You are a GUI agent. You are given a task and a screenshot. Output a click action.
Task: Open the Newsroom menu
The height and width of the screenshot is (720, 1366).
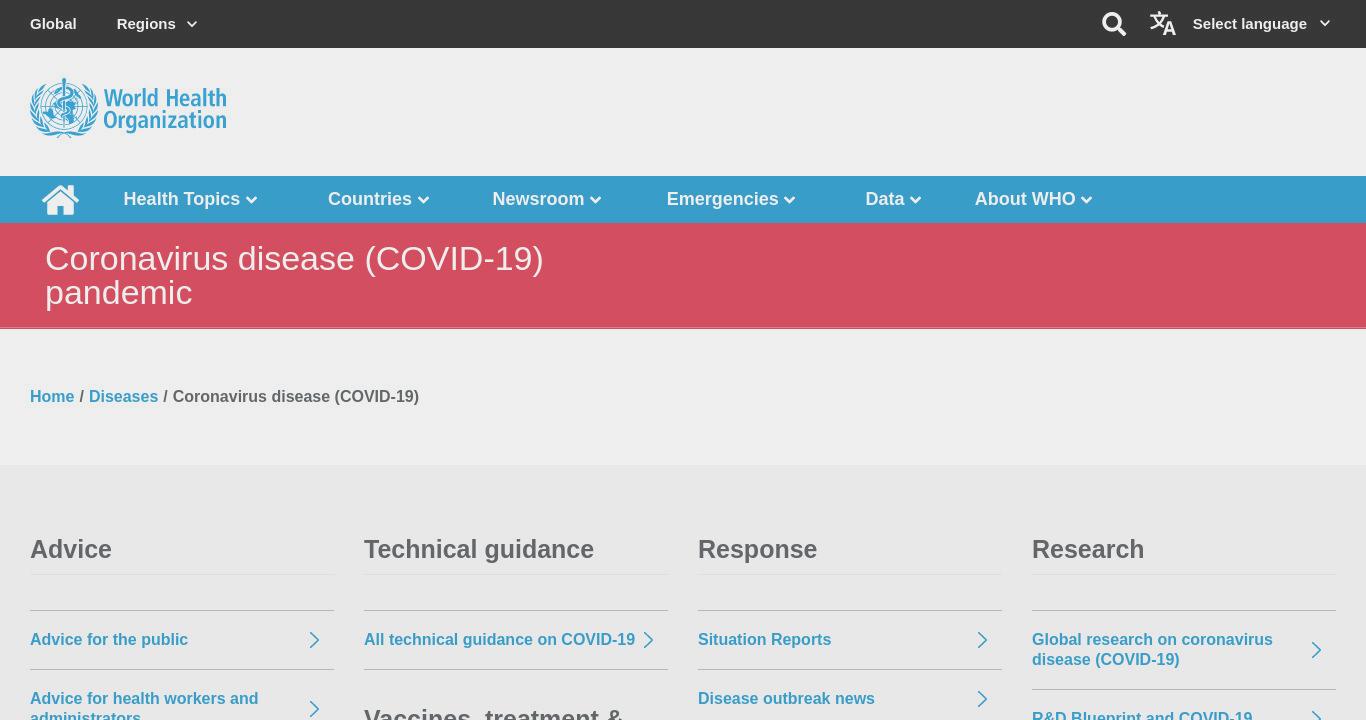click(546, 199)
